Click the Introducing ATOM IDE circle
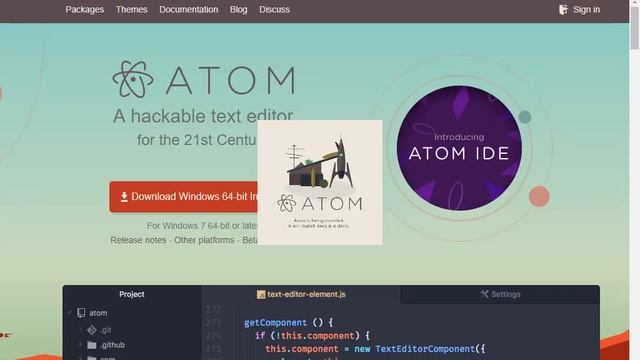640x360 pixels. 459,148
